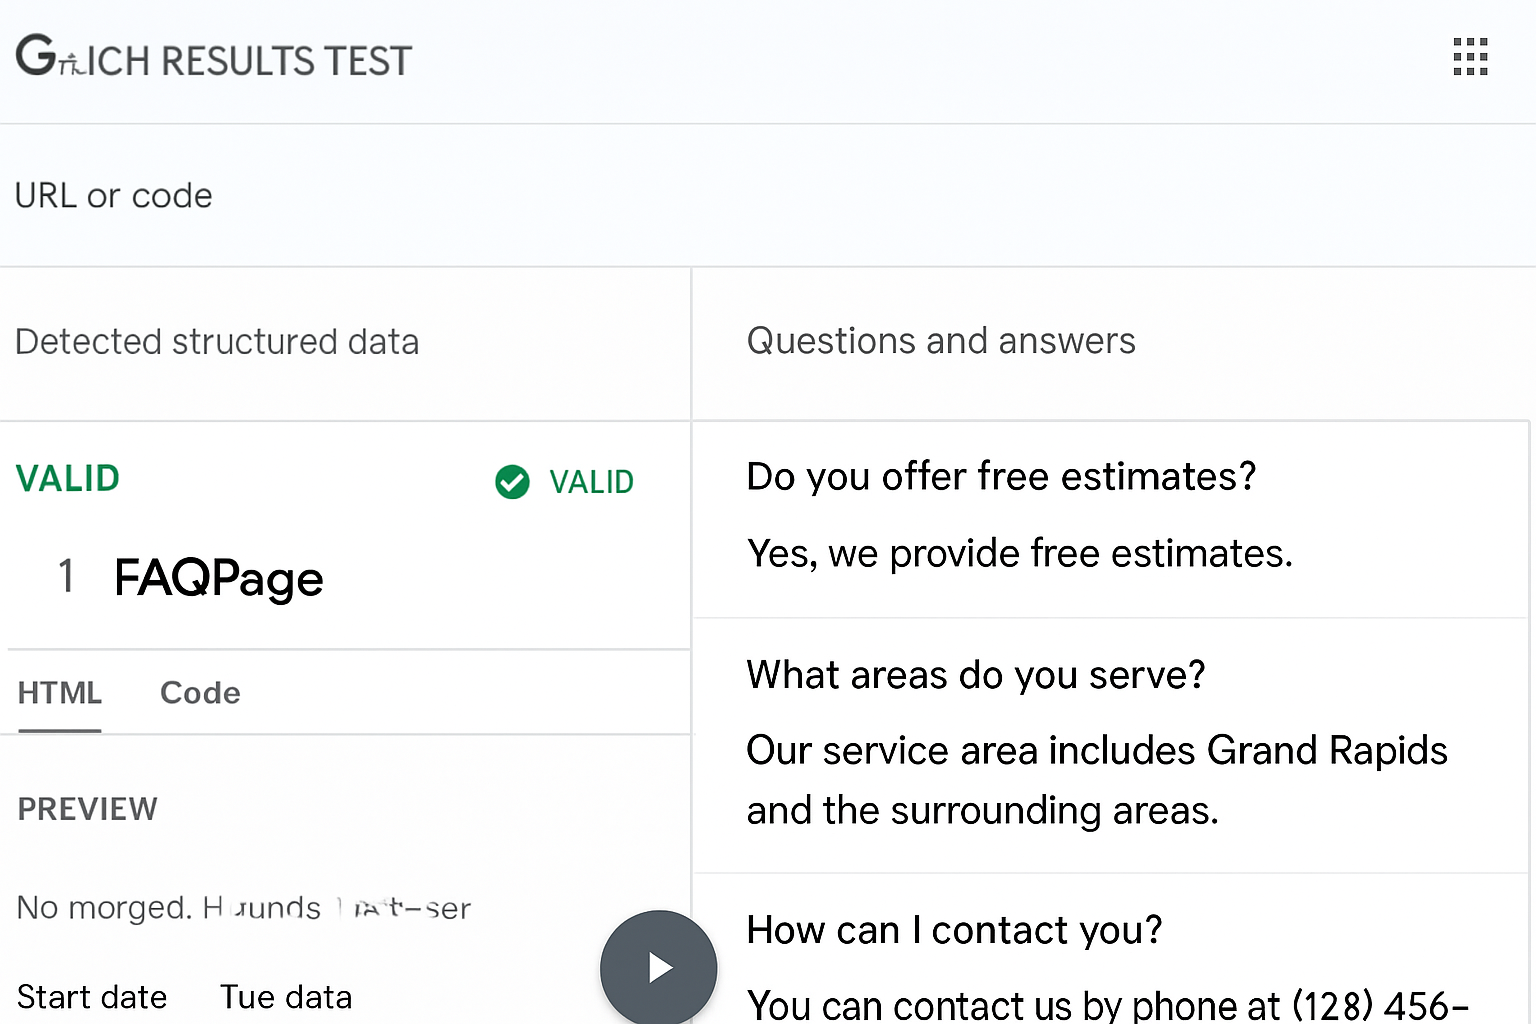Click into the URL or code field

coord(114,196)
